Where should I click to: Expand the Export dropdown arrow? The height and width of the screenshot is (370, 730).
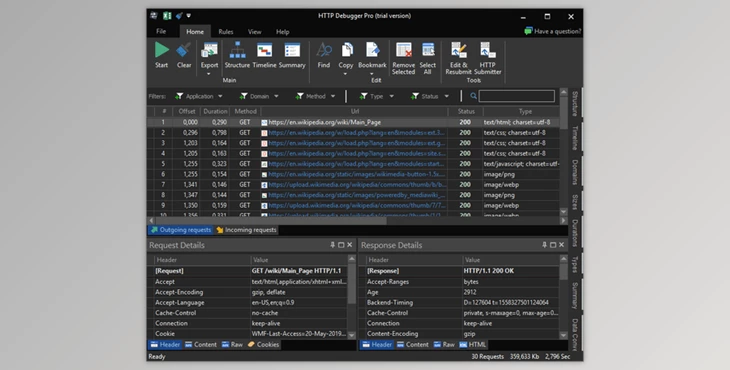point(209,74)
